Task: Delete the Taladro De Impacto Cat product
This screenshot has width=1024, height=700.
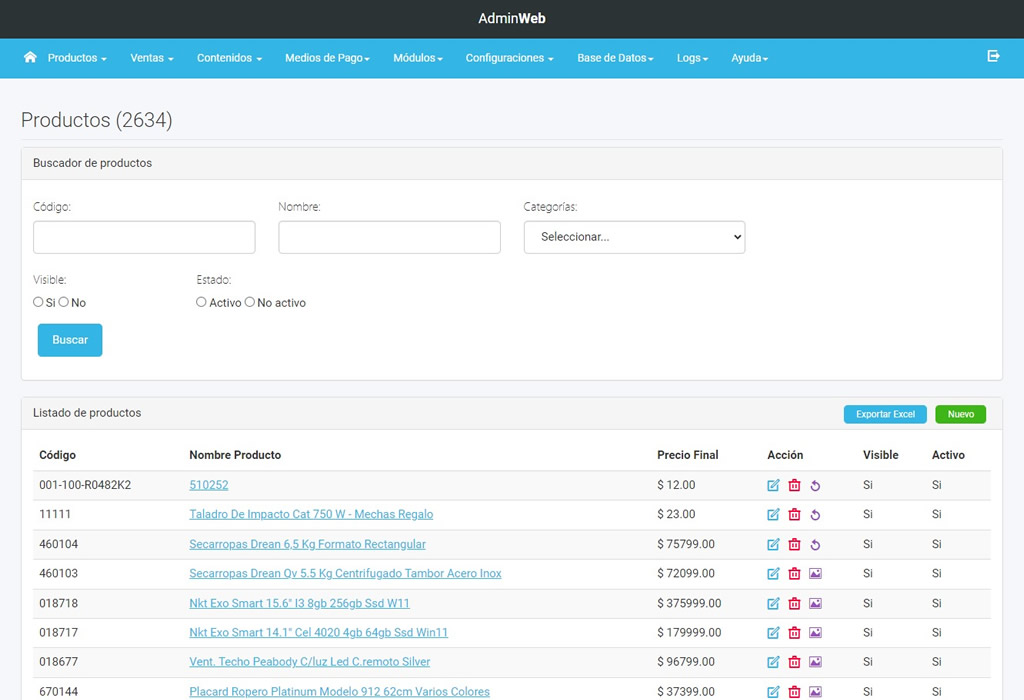Action: [x=794, y=515]
